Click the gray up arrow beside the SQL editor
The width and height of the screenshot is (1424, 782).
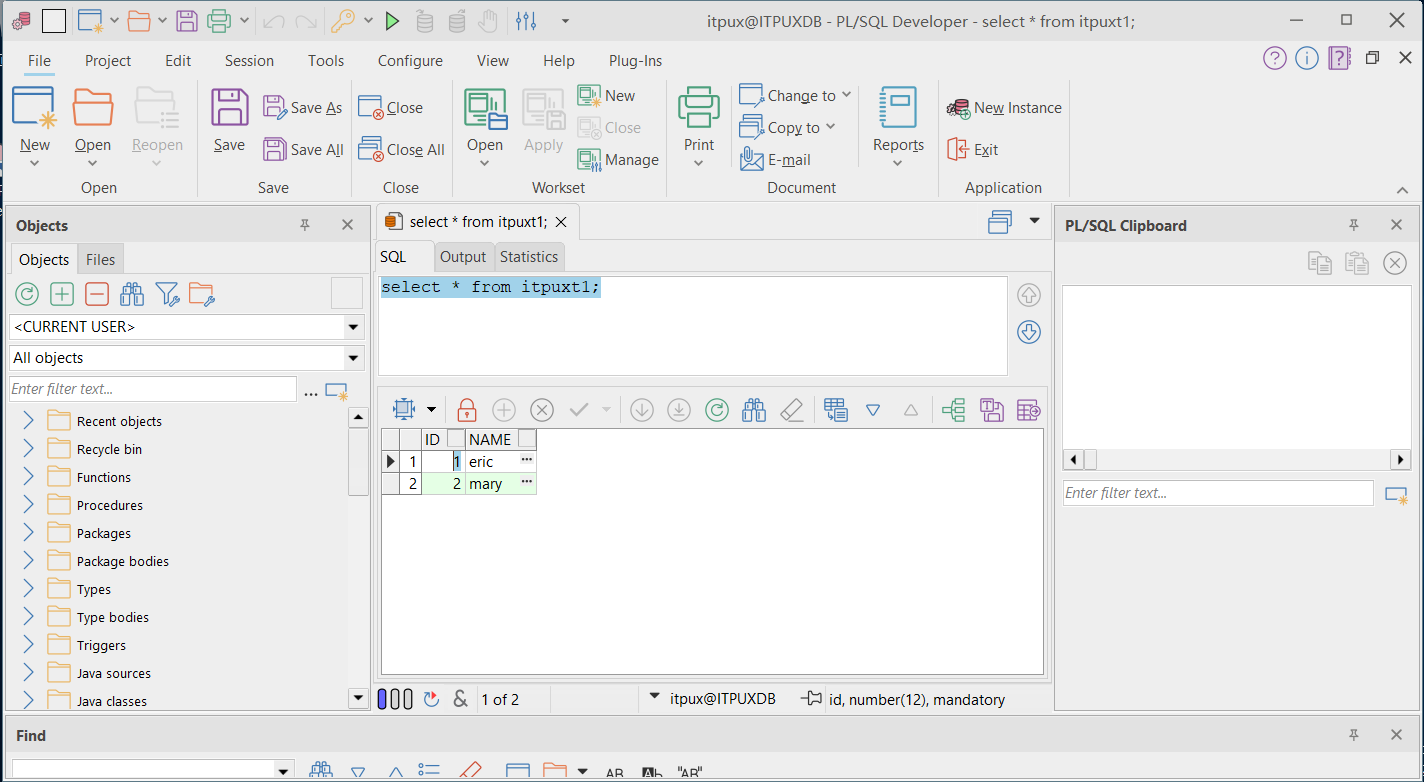click(x=1029, y=295)
